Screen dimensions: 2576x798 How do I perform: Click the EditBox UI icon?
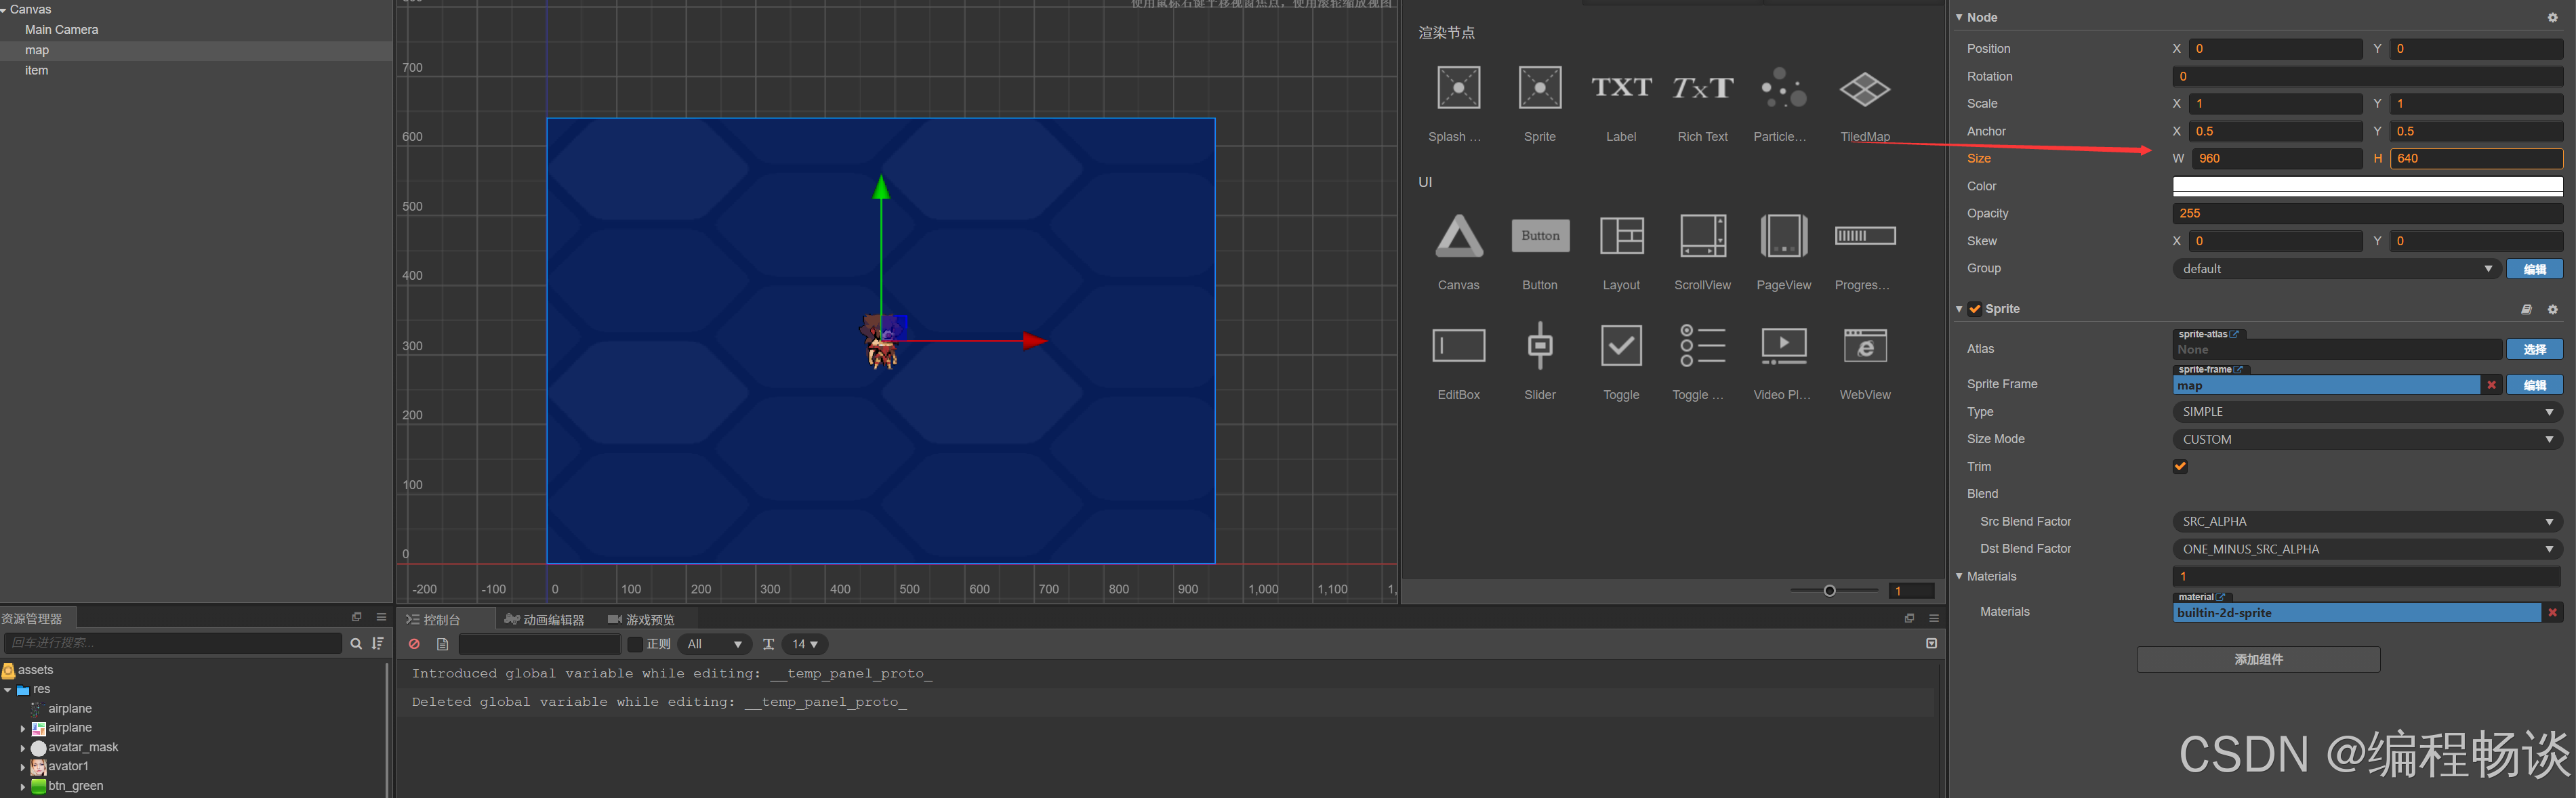(1458, 346)
